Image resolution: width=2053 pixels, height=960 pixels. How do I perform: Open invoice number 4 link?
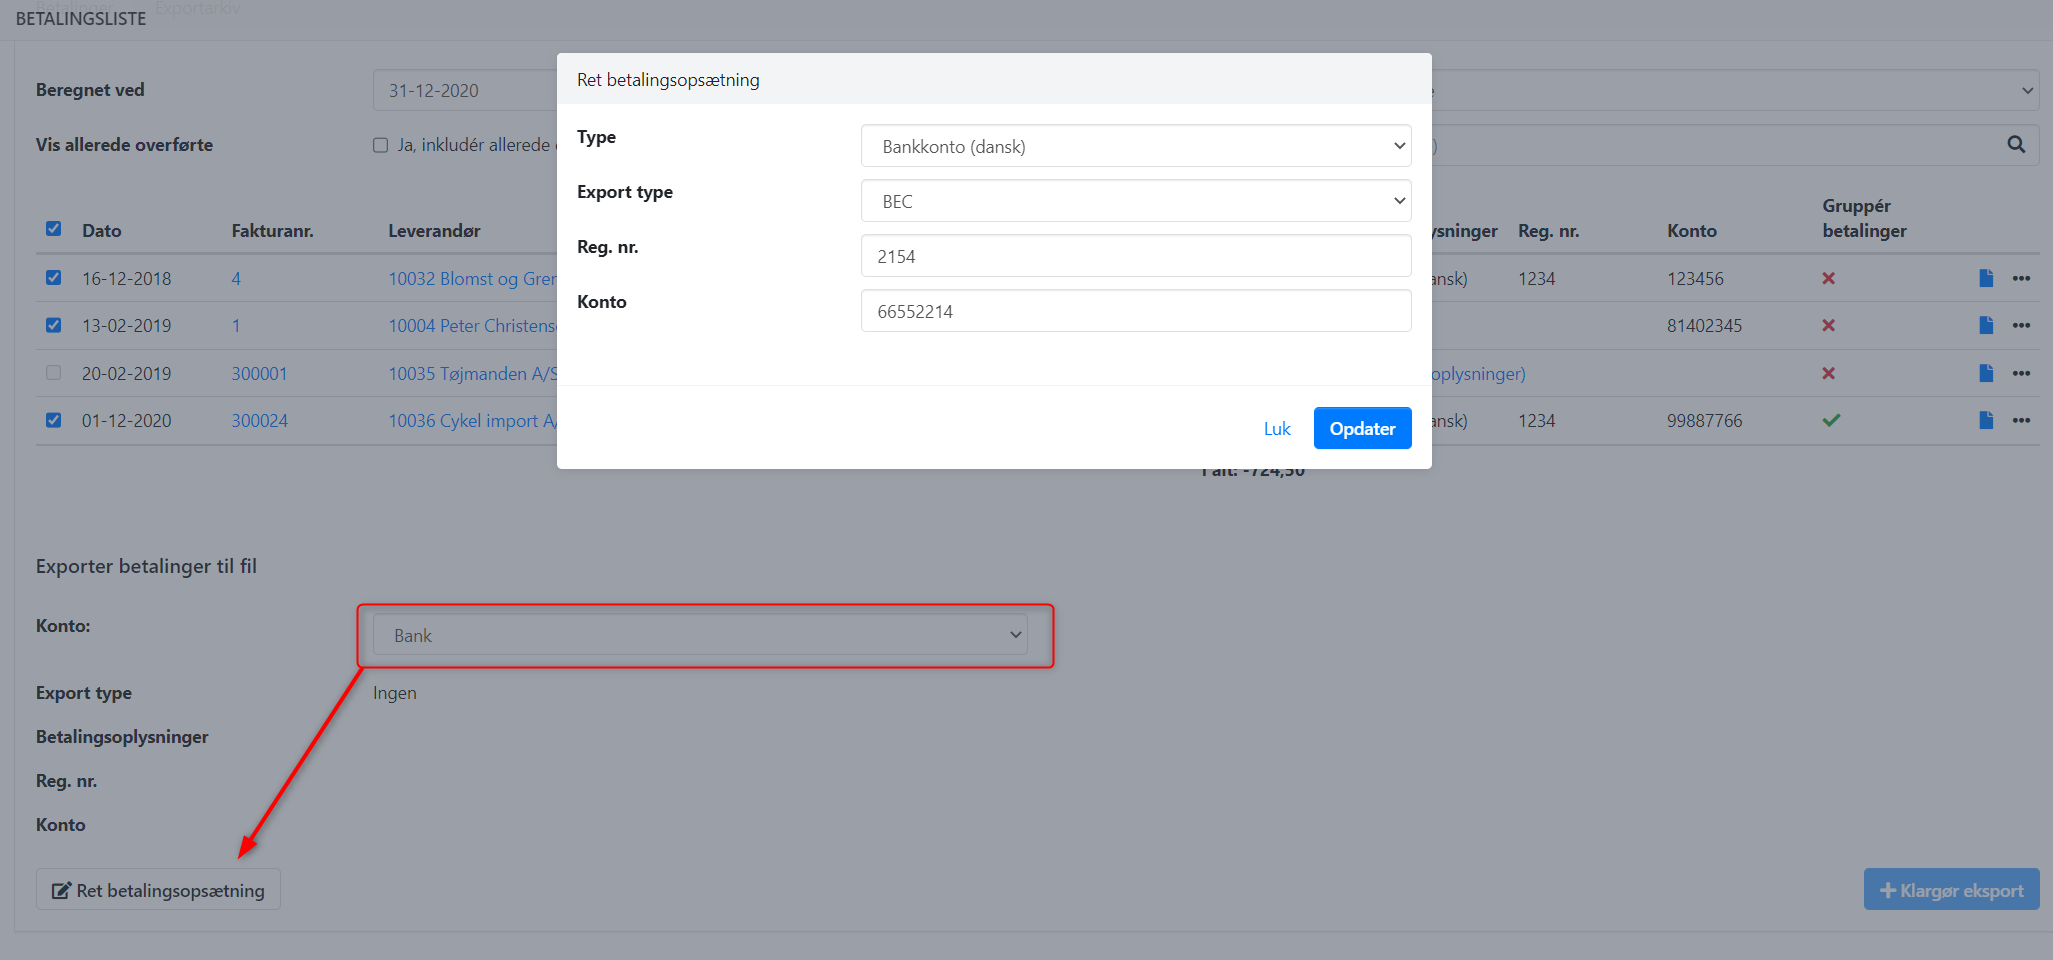coord(236,278)
